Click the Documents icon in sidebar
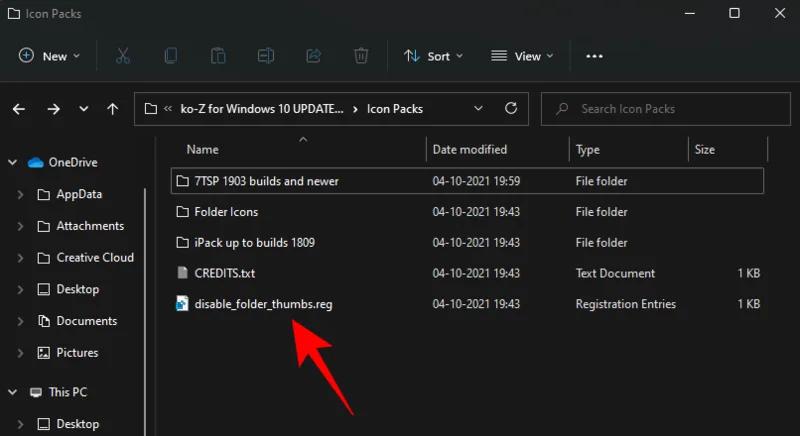 [x=44, y=321]
